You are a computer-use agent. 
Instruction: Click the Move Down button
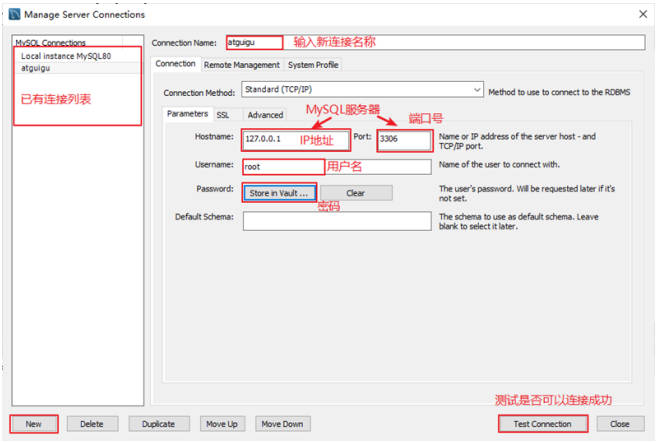(282, 424)
